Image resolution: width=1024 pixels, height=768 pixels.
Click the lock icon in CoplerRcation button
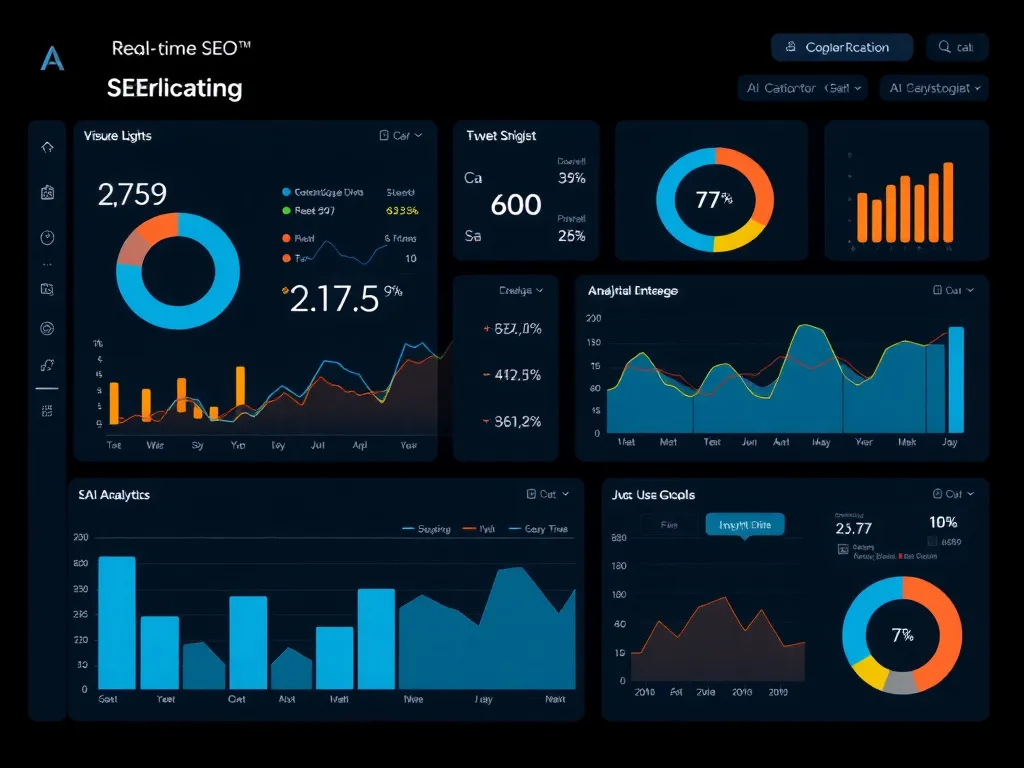pos(790,47)
